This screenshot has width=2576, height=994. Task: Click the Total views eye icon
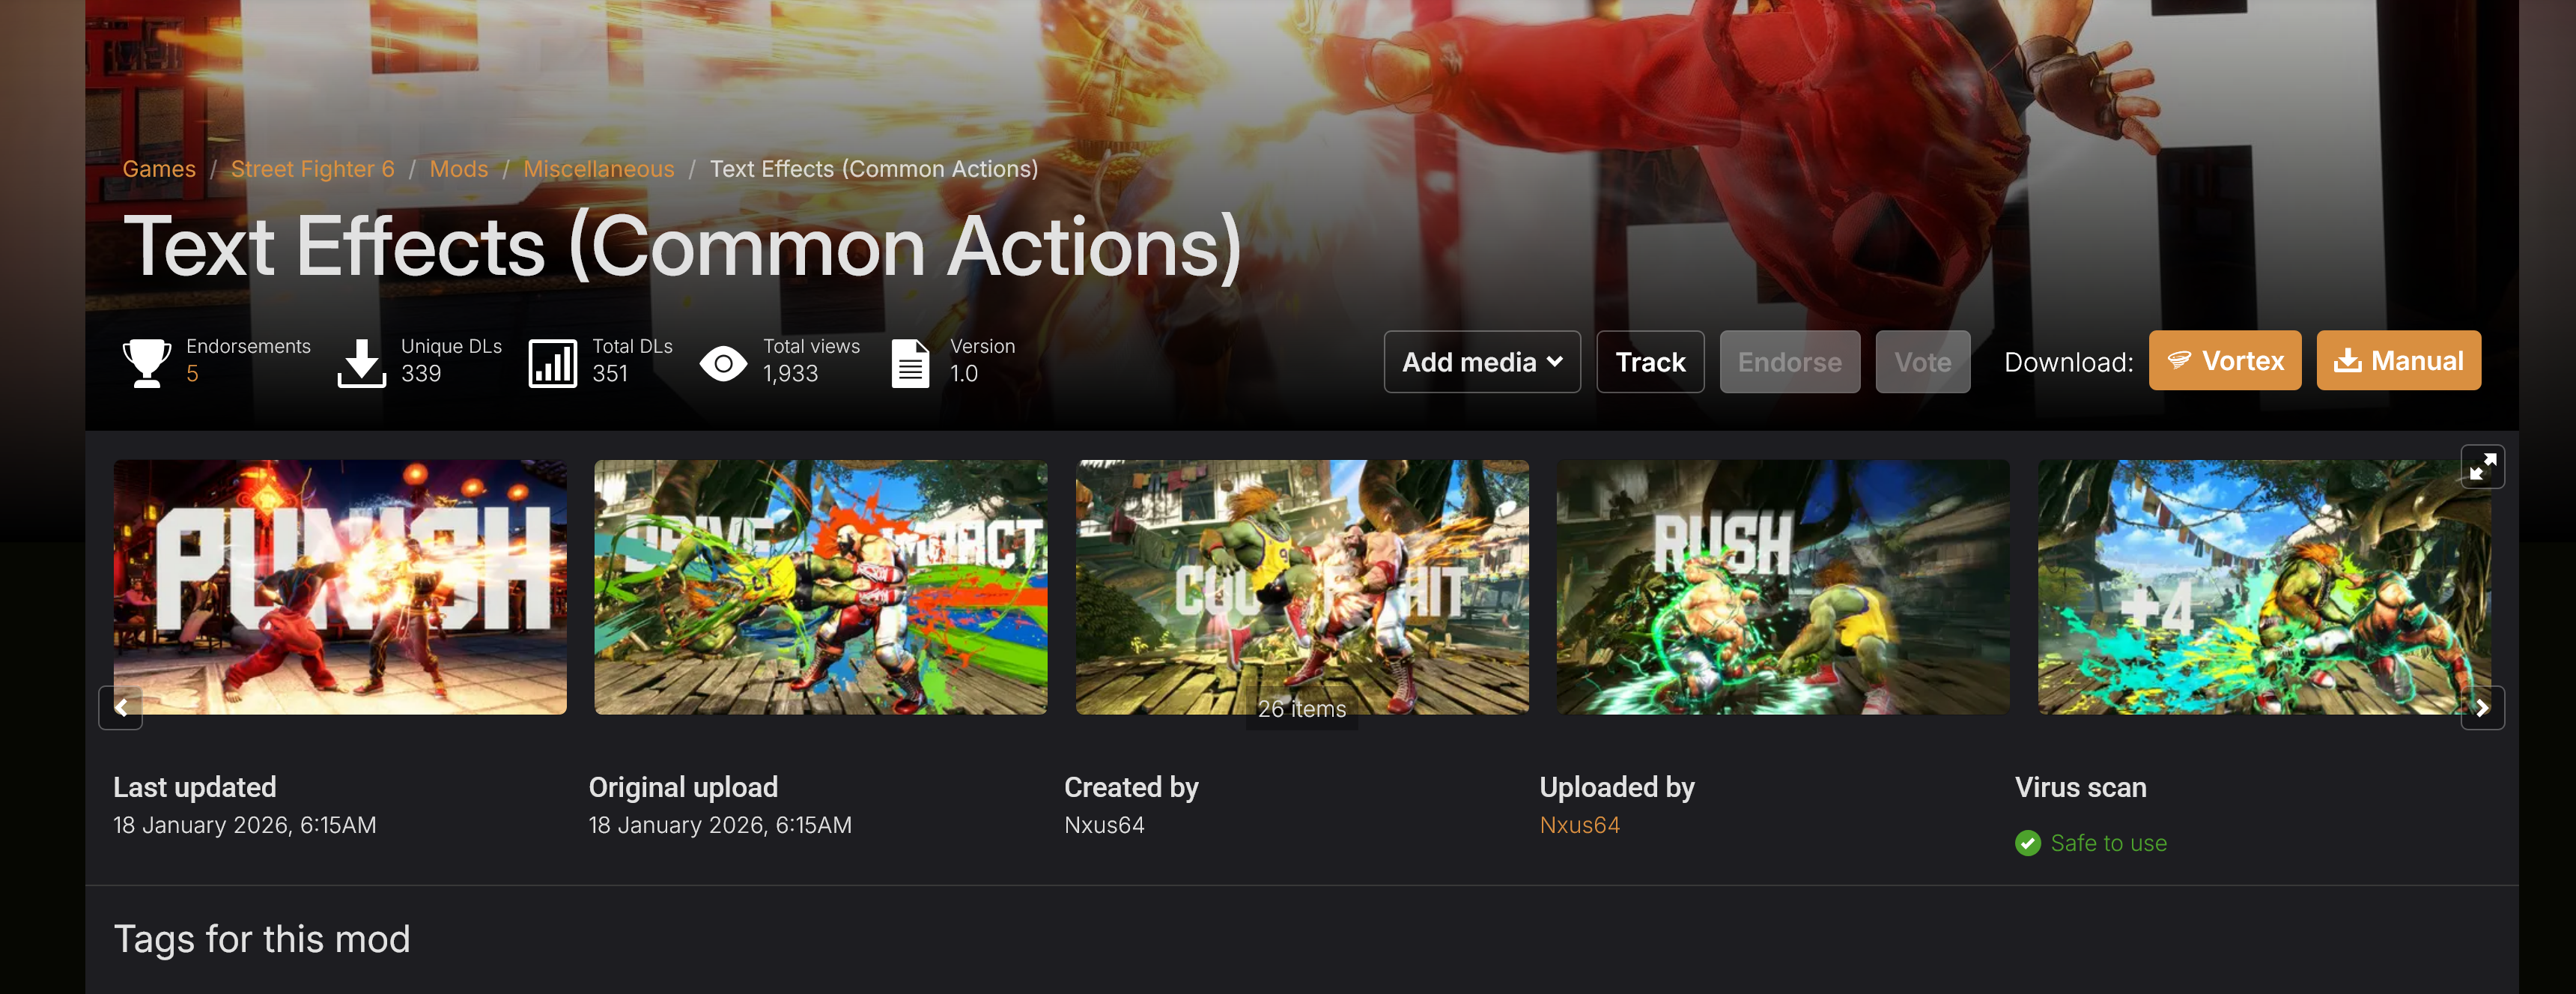(723, 363)
